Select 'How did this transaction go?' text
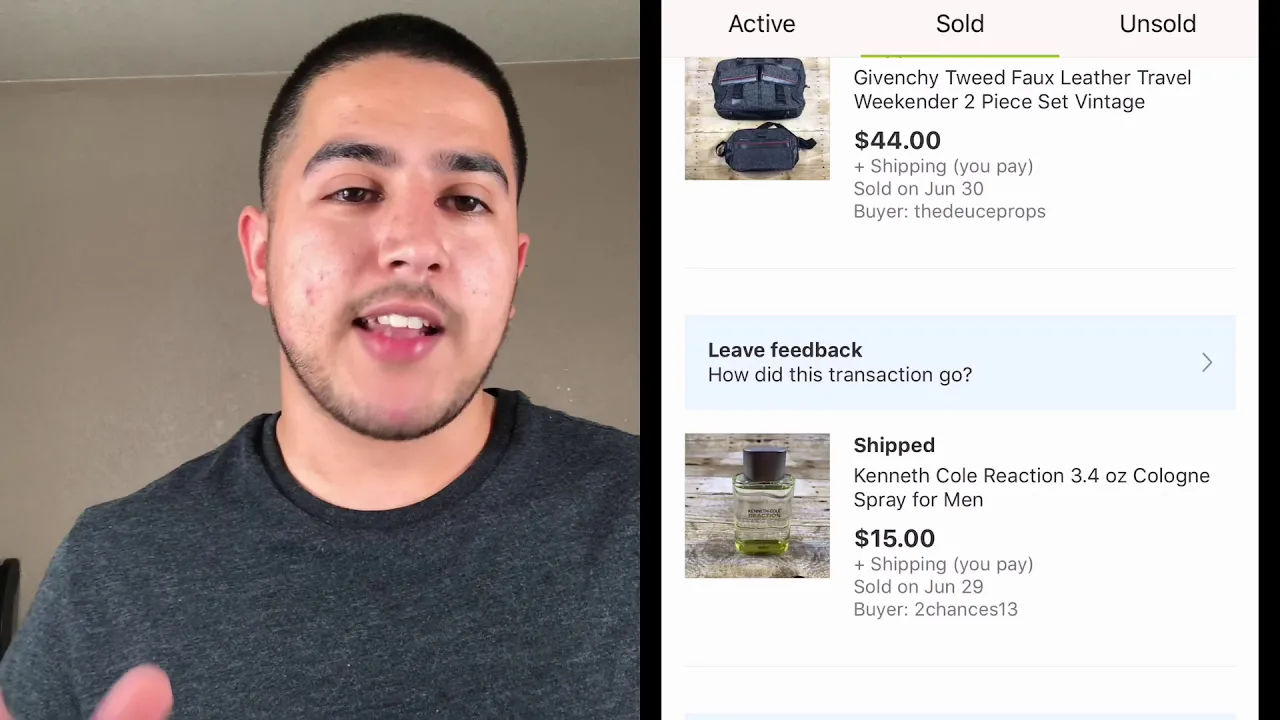Image resolution: width=1280 pixels, height=720 pixels. click(840, 375)
